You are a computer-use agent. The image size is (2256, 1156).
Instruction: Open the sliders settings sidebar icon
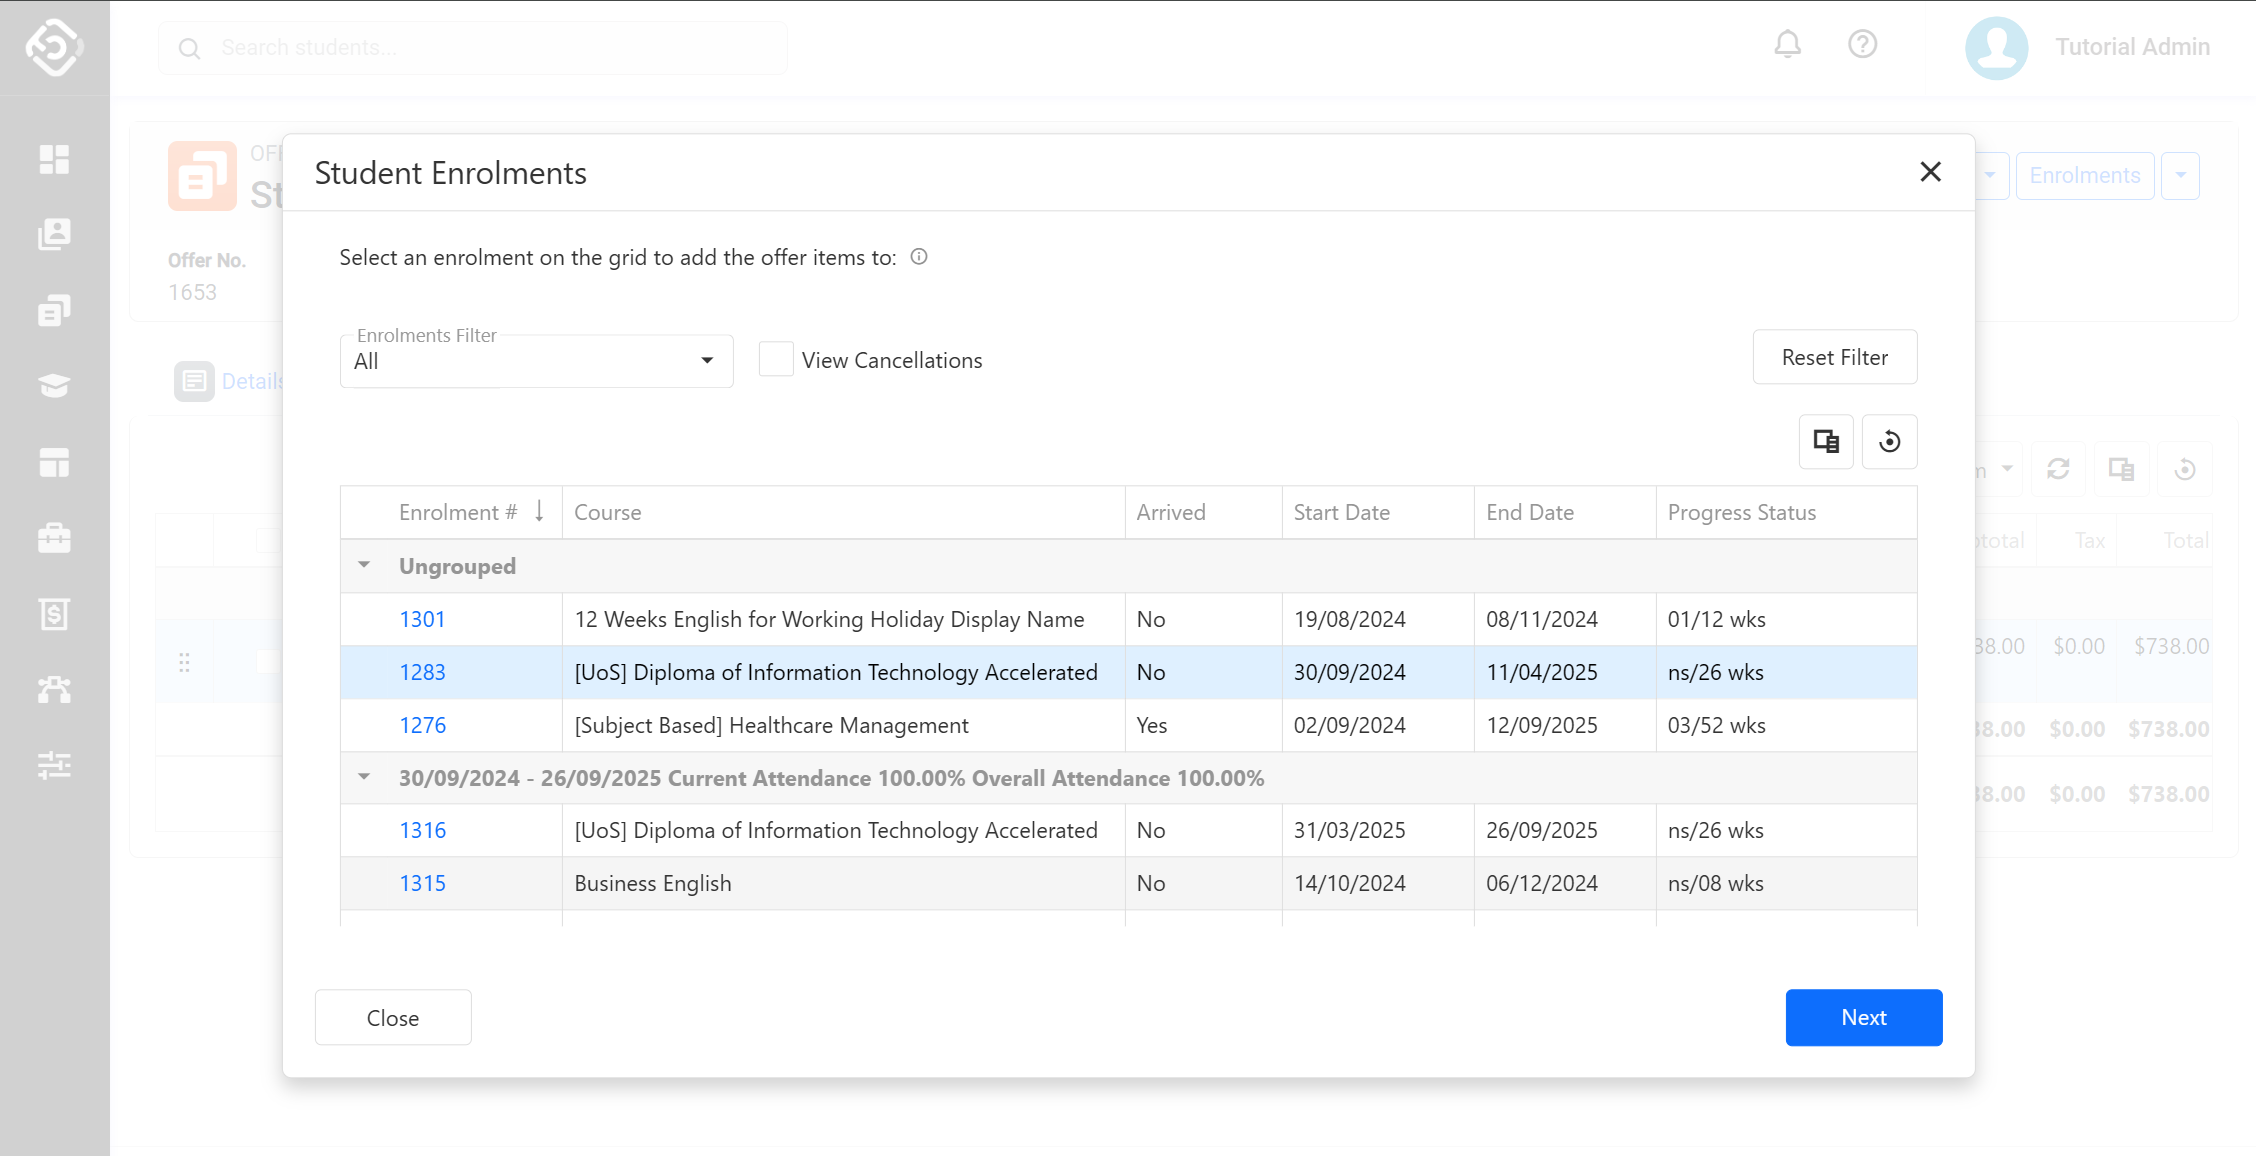54,765
